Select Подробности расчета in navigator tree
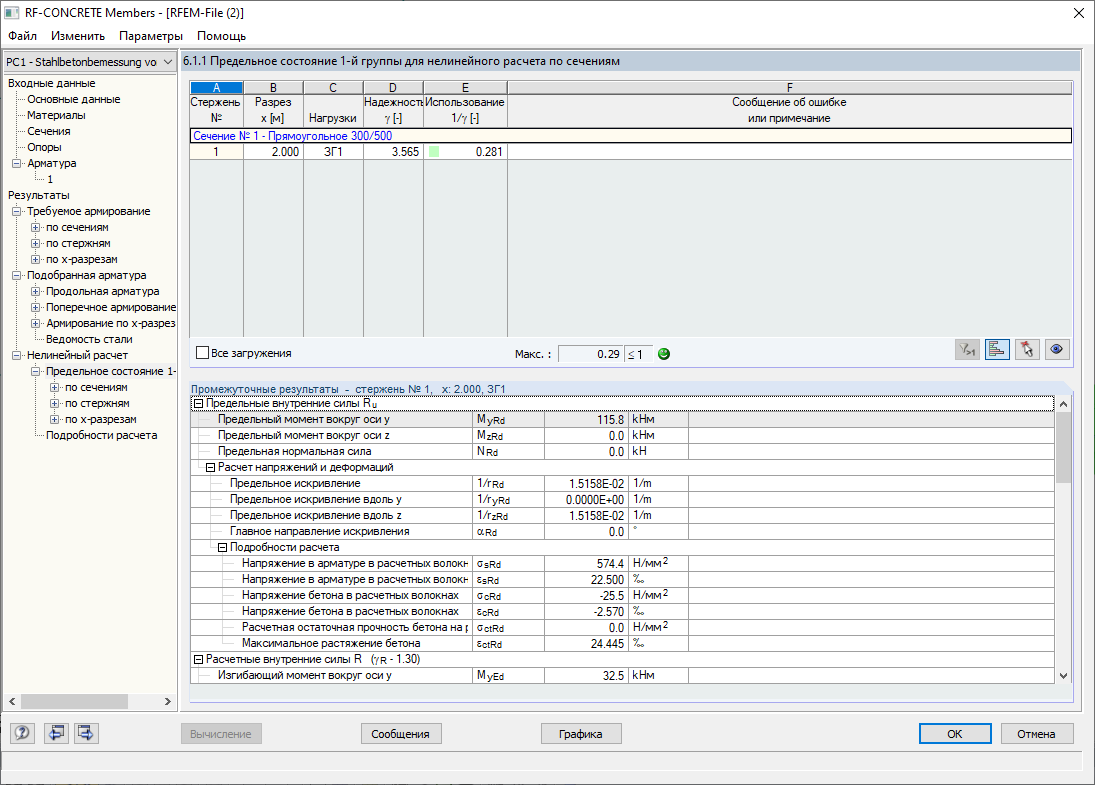The image size is (1095, 785). click(101, 435)
